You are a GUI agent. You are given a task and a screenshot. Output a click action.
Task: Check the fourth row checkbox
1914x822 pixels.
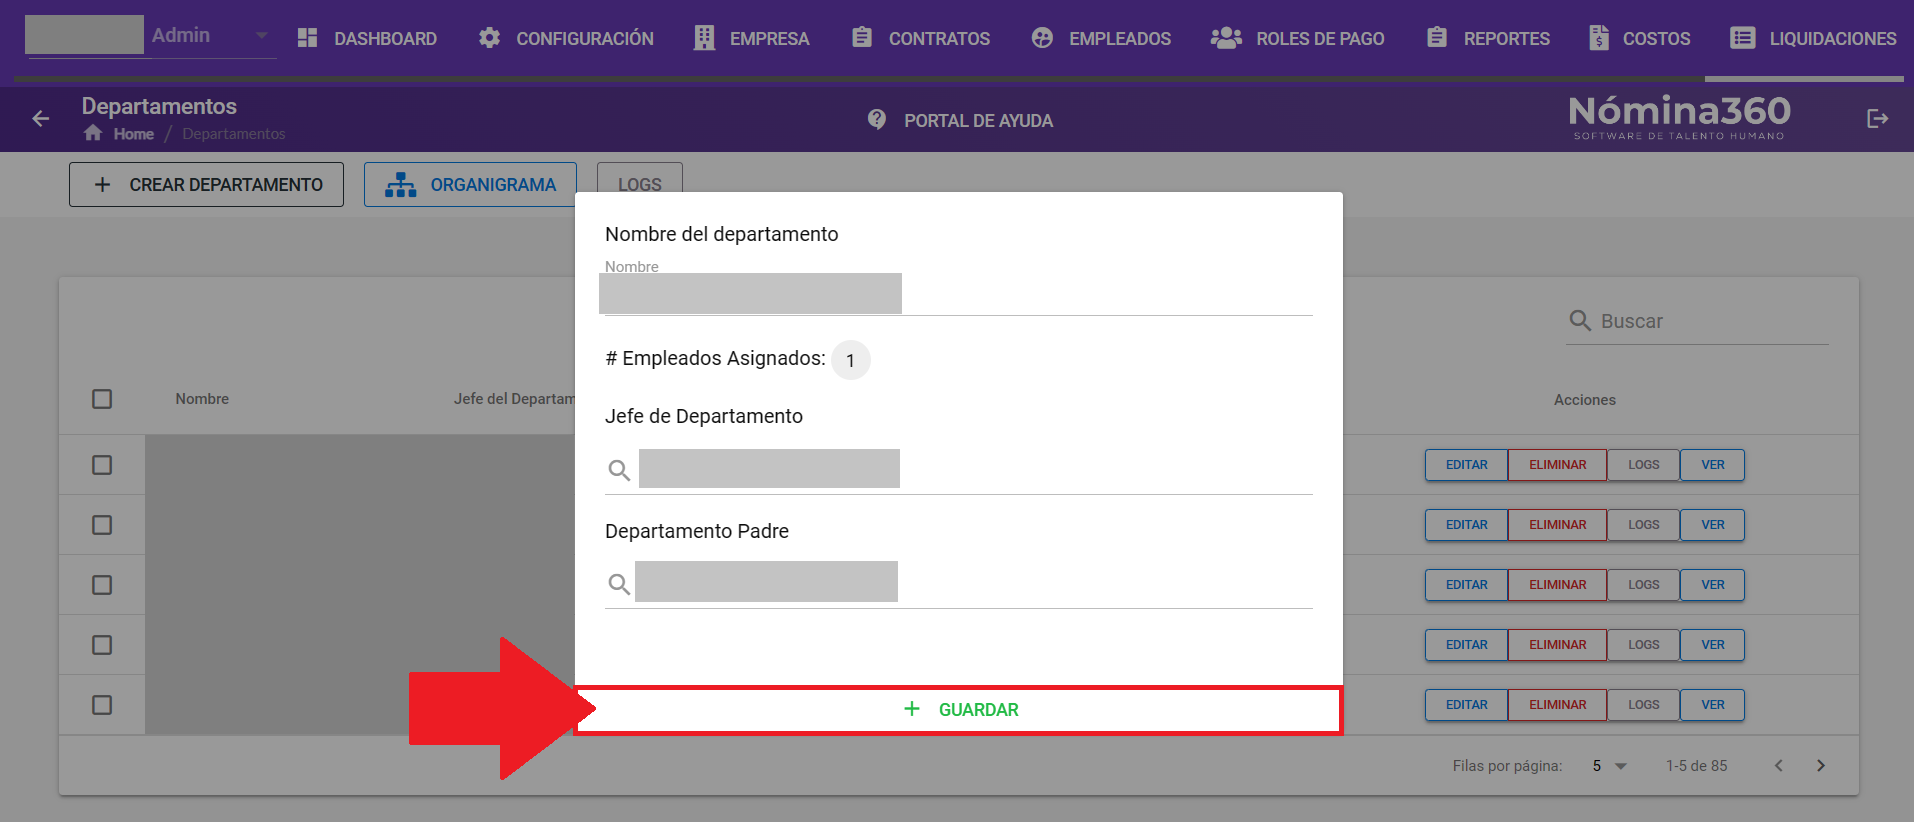pyautogui.click(x=102, y=645)
